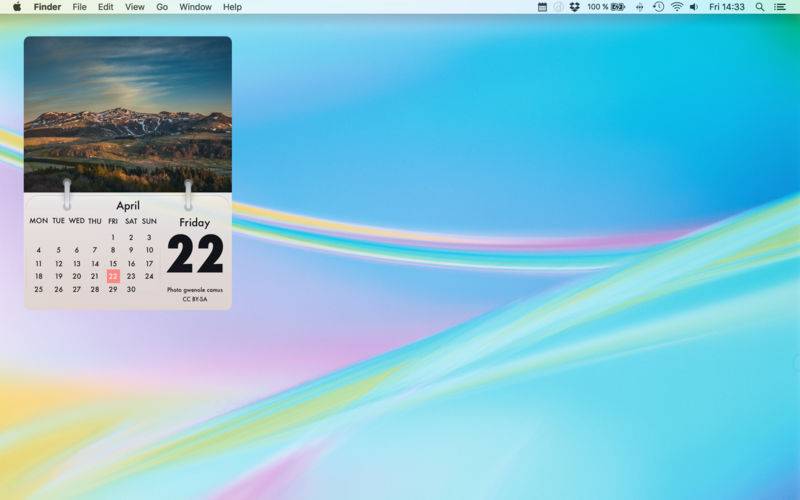Click the April month title
Image resolution: width=800 pixels, height=500 pixels.
pos(128,206)
